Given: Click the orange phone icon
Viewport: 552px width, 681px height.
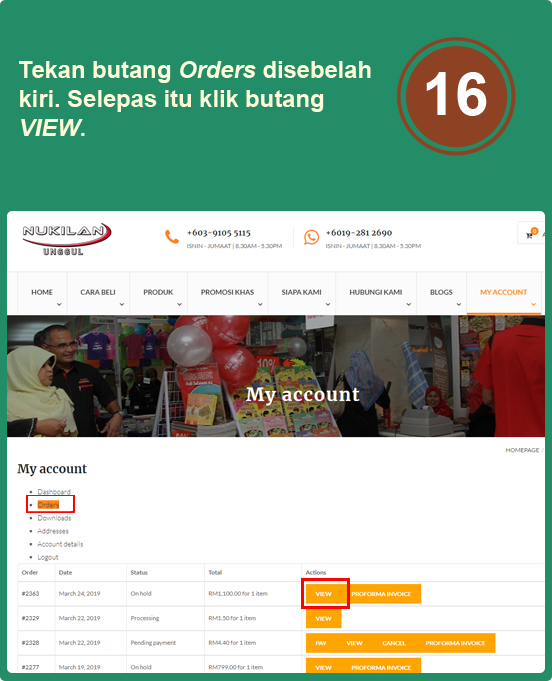Looking at the screenshot, I should [172, 237].
